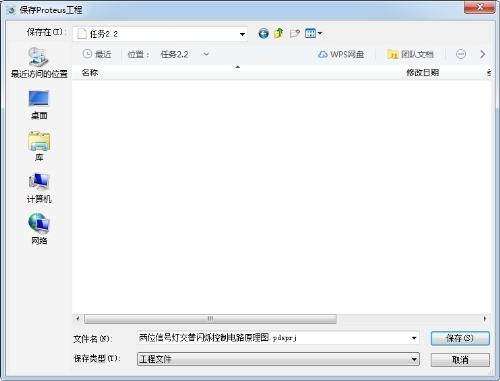Click the Save button
Viewport: 500px width, 381px height.
point(460,338)
